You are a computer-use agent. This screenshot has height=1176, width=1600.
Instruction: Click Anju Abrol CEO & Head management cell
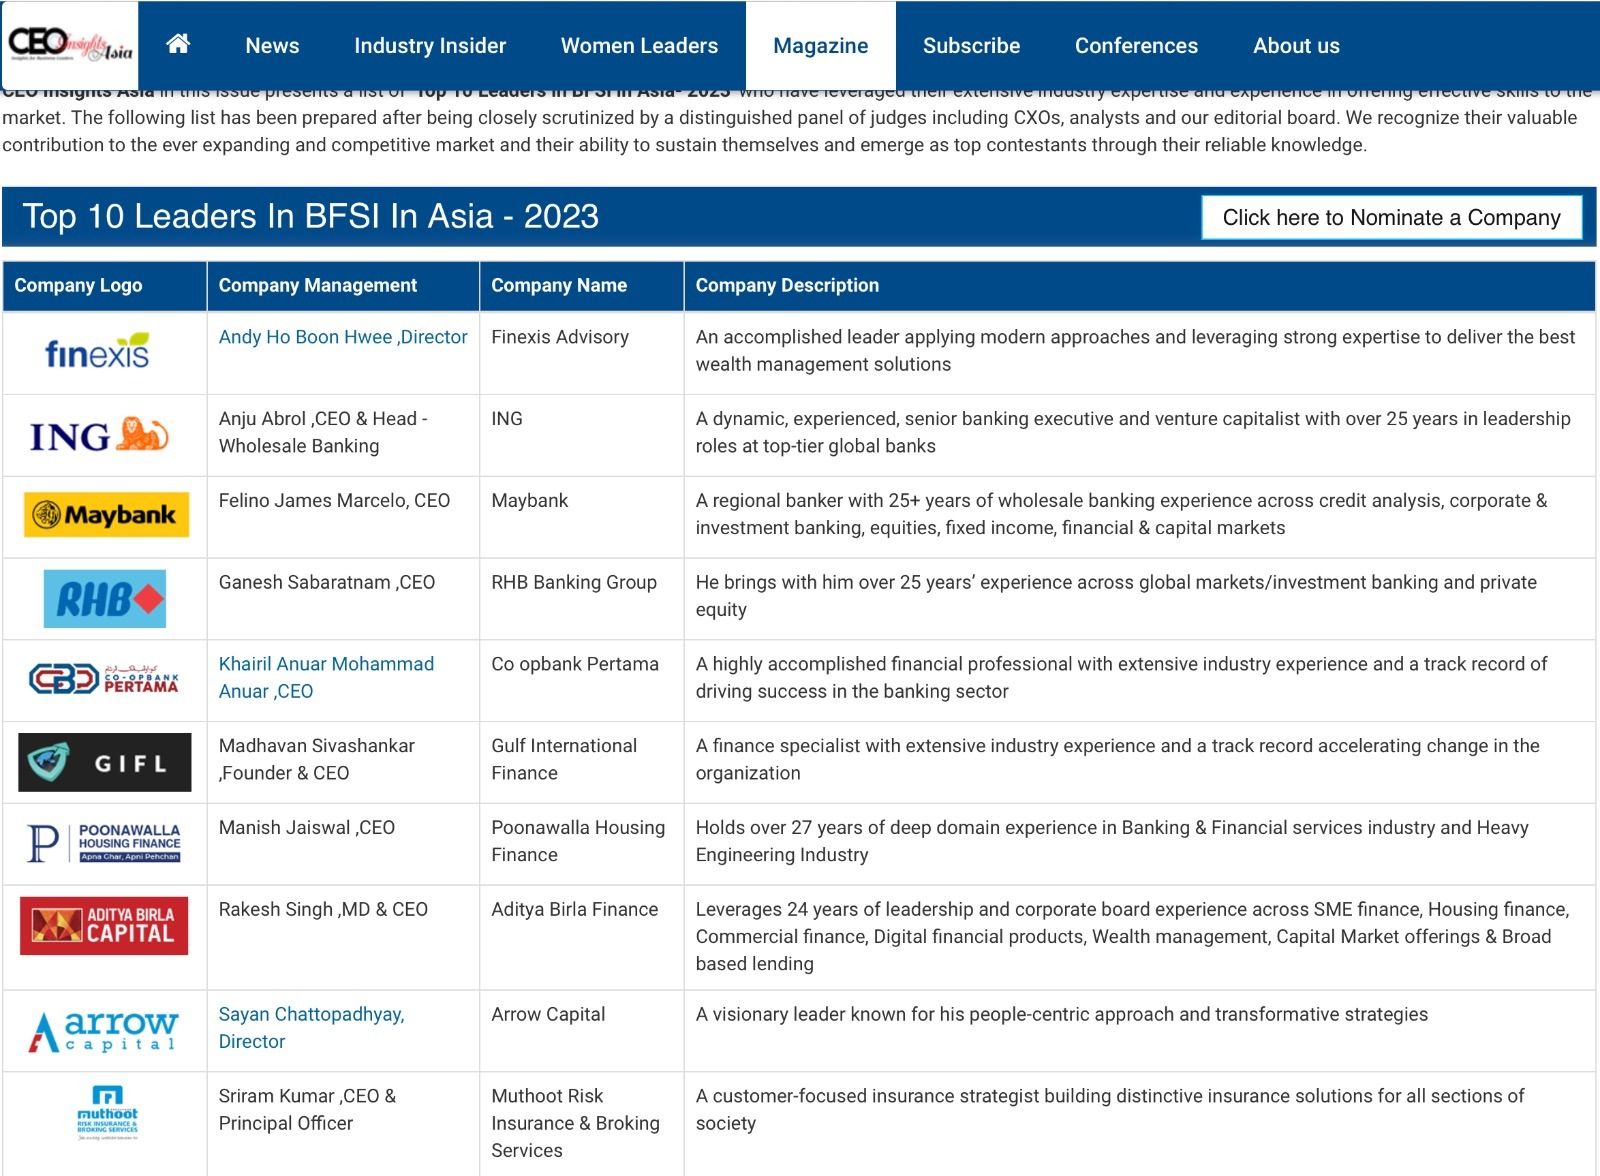click(343, 435)
